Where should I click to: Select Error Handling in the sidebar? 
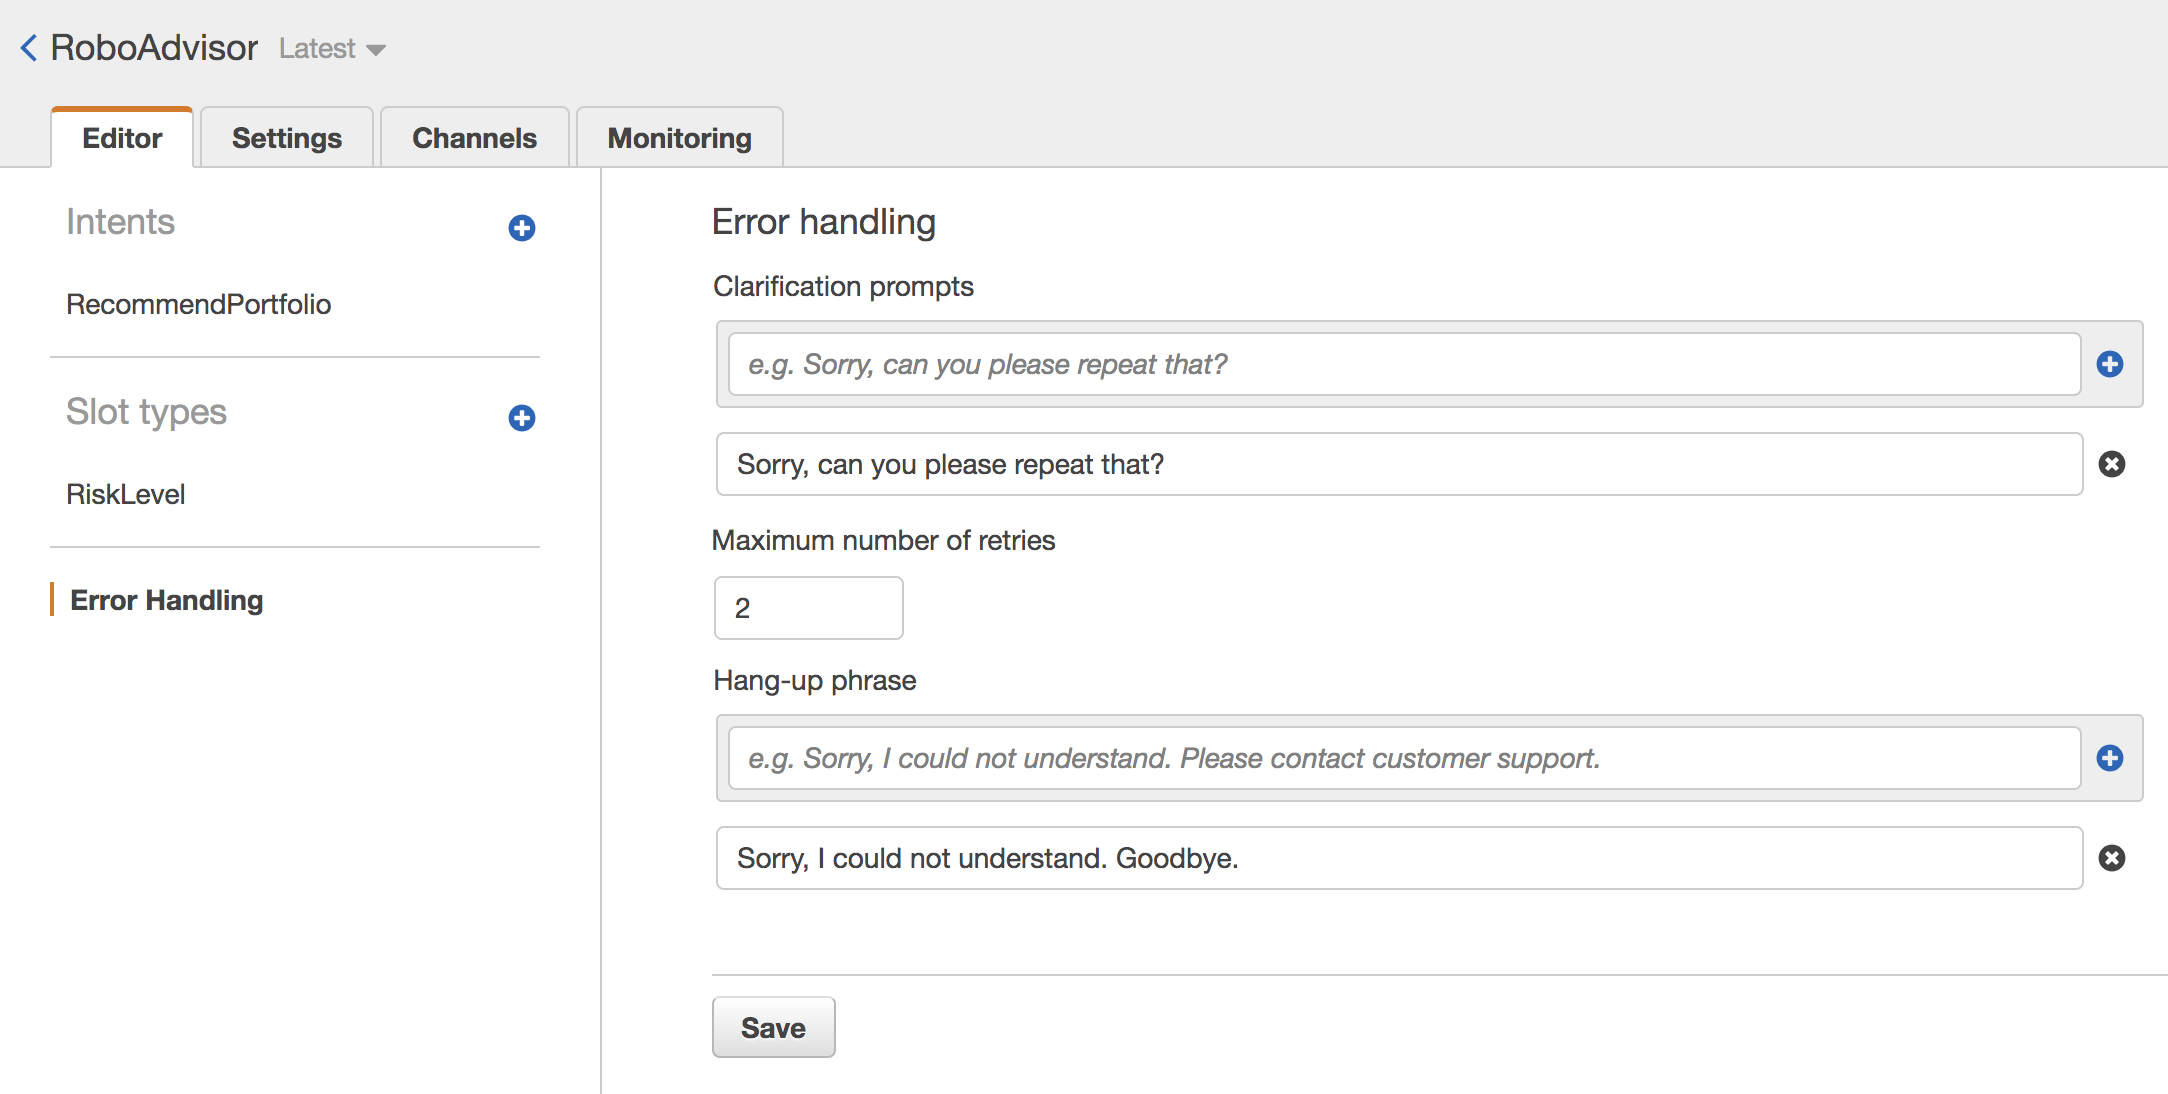click(x=166, y=600)
